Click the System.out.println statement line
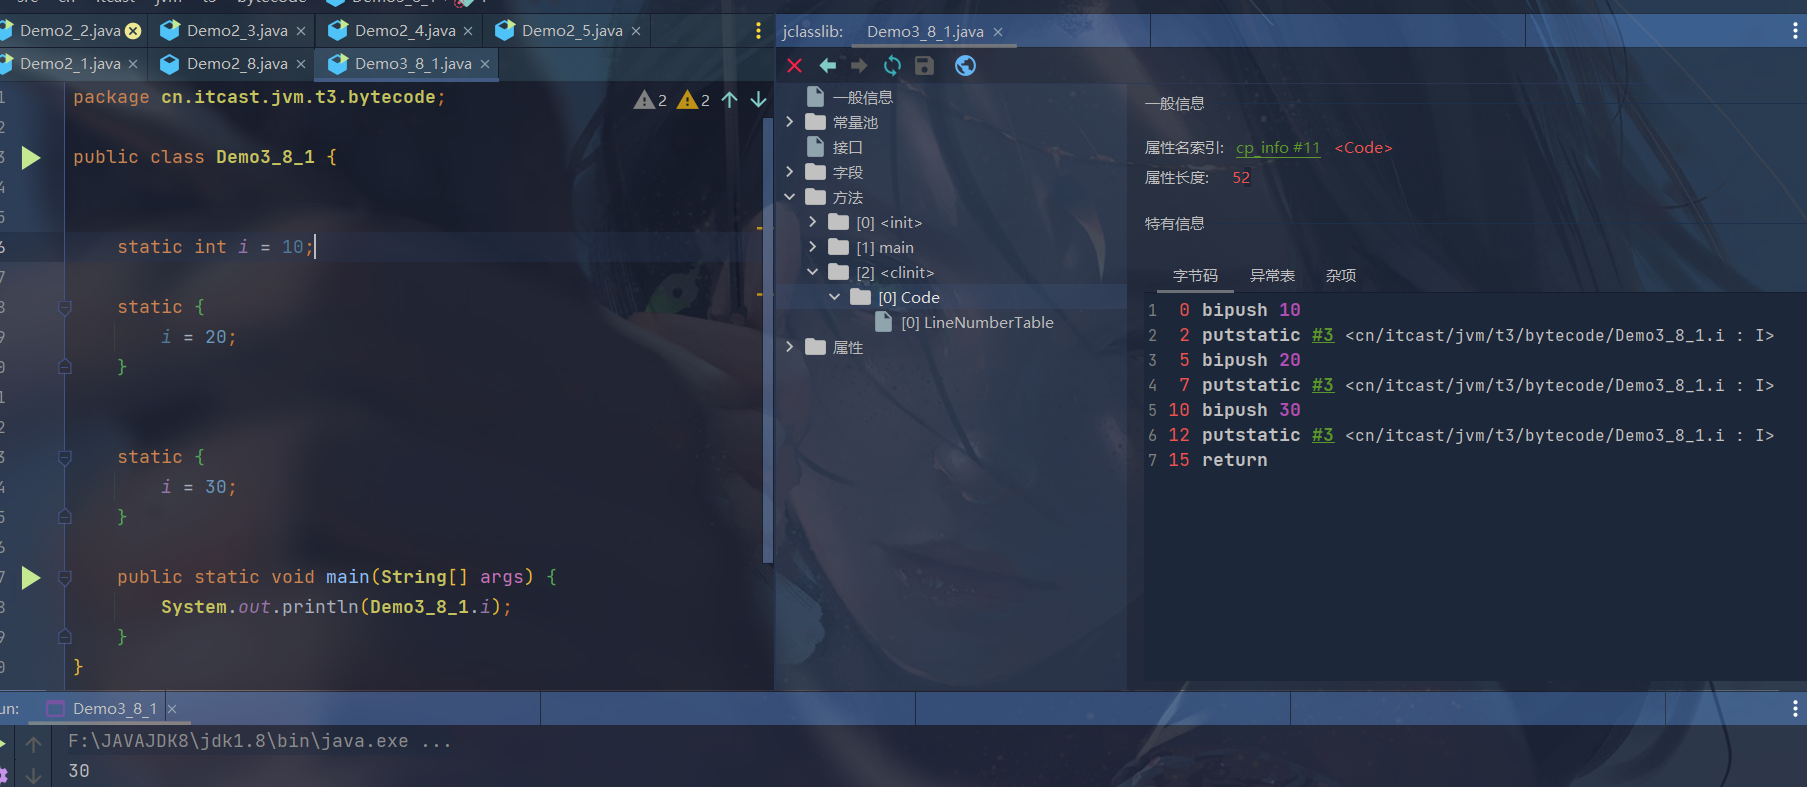Viewport: 1807px width, 787px height. 336,607
